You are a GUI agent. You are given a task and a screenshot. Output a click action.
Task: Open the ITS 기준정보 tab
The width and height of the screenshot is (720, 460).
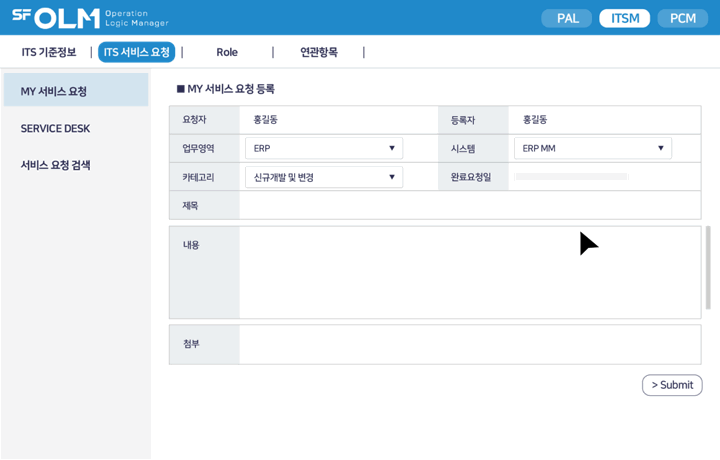click(x=49, y=52)
